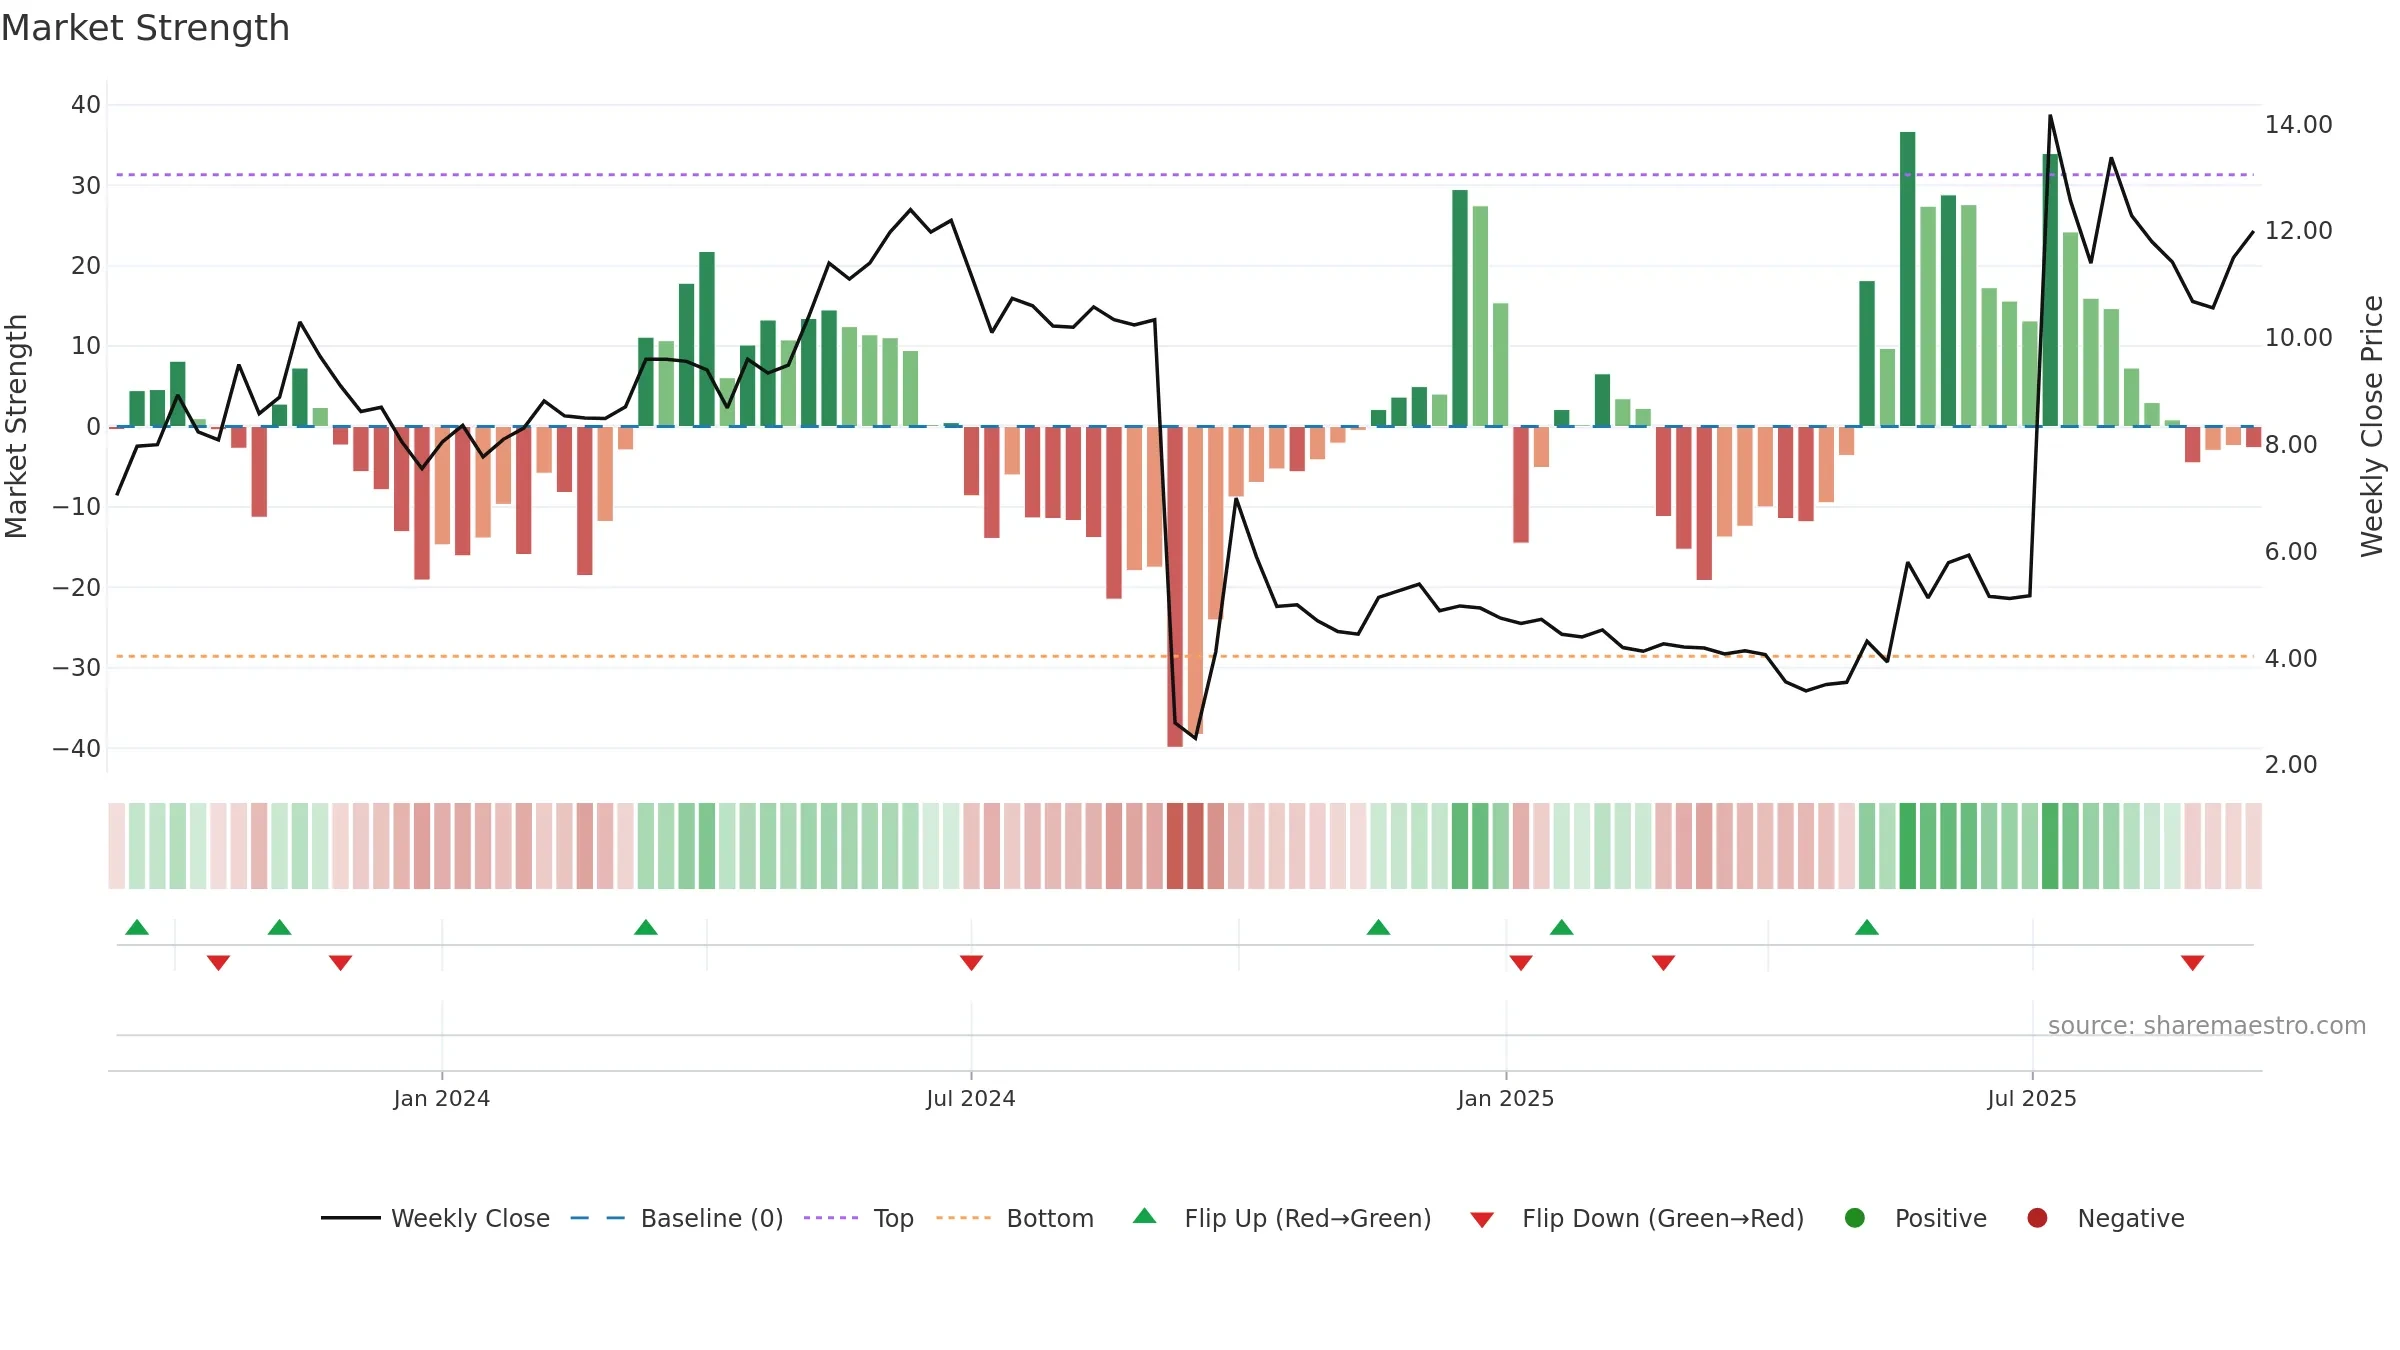Click the last flip-up marker before Jul 2025
This screenshot has height=1350, width=2400.
[1867, 927]
